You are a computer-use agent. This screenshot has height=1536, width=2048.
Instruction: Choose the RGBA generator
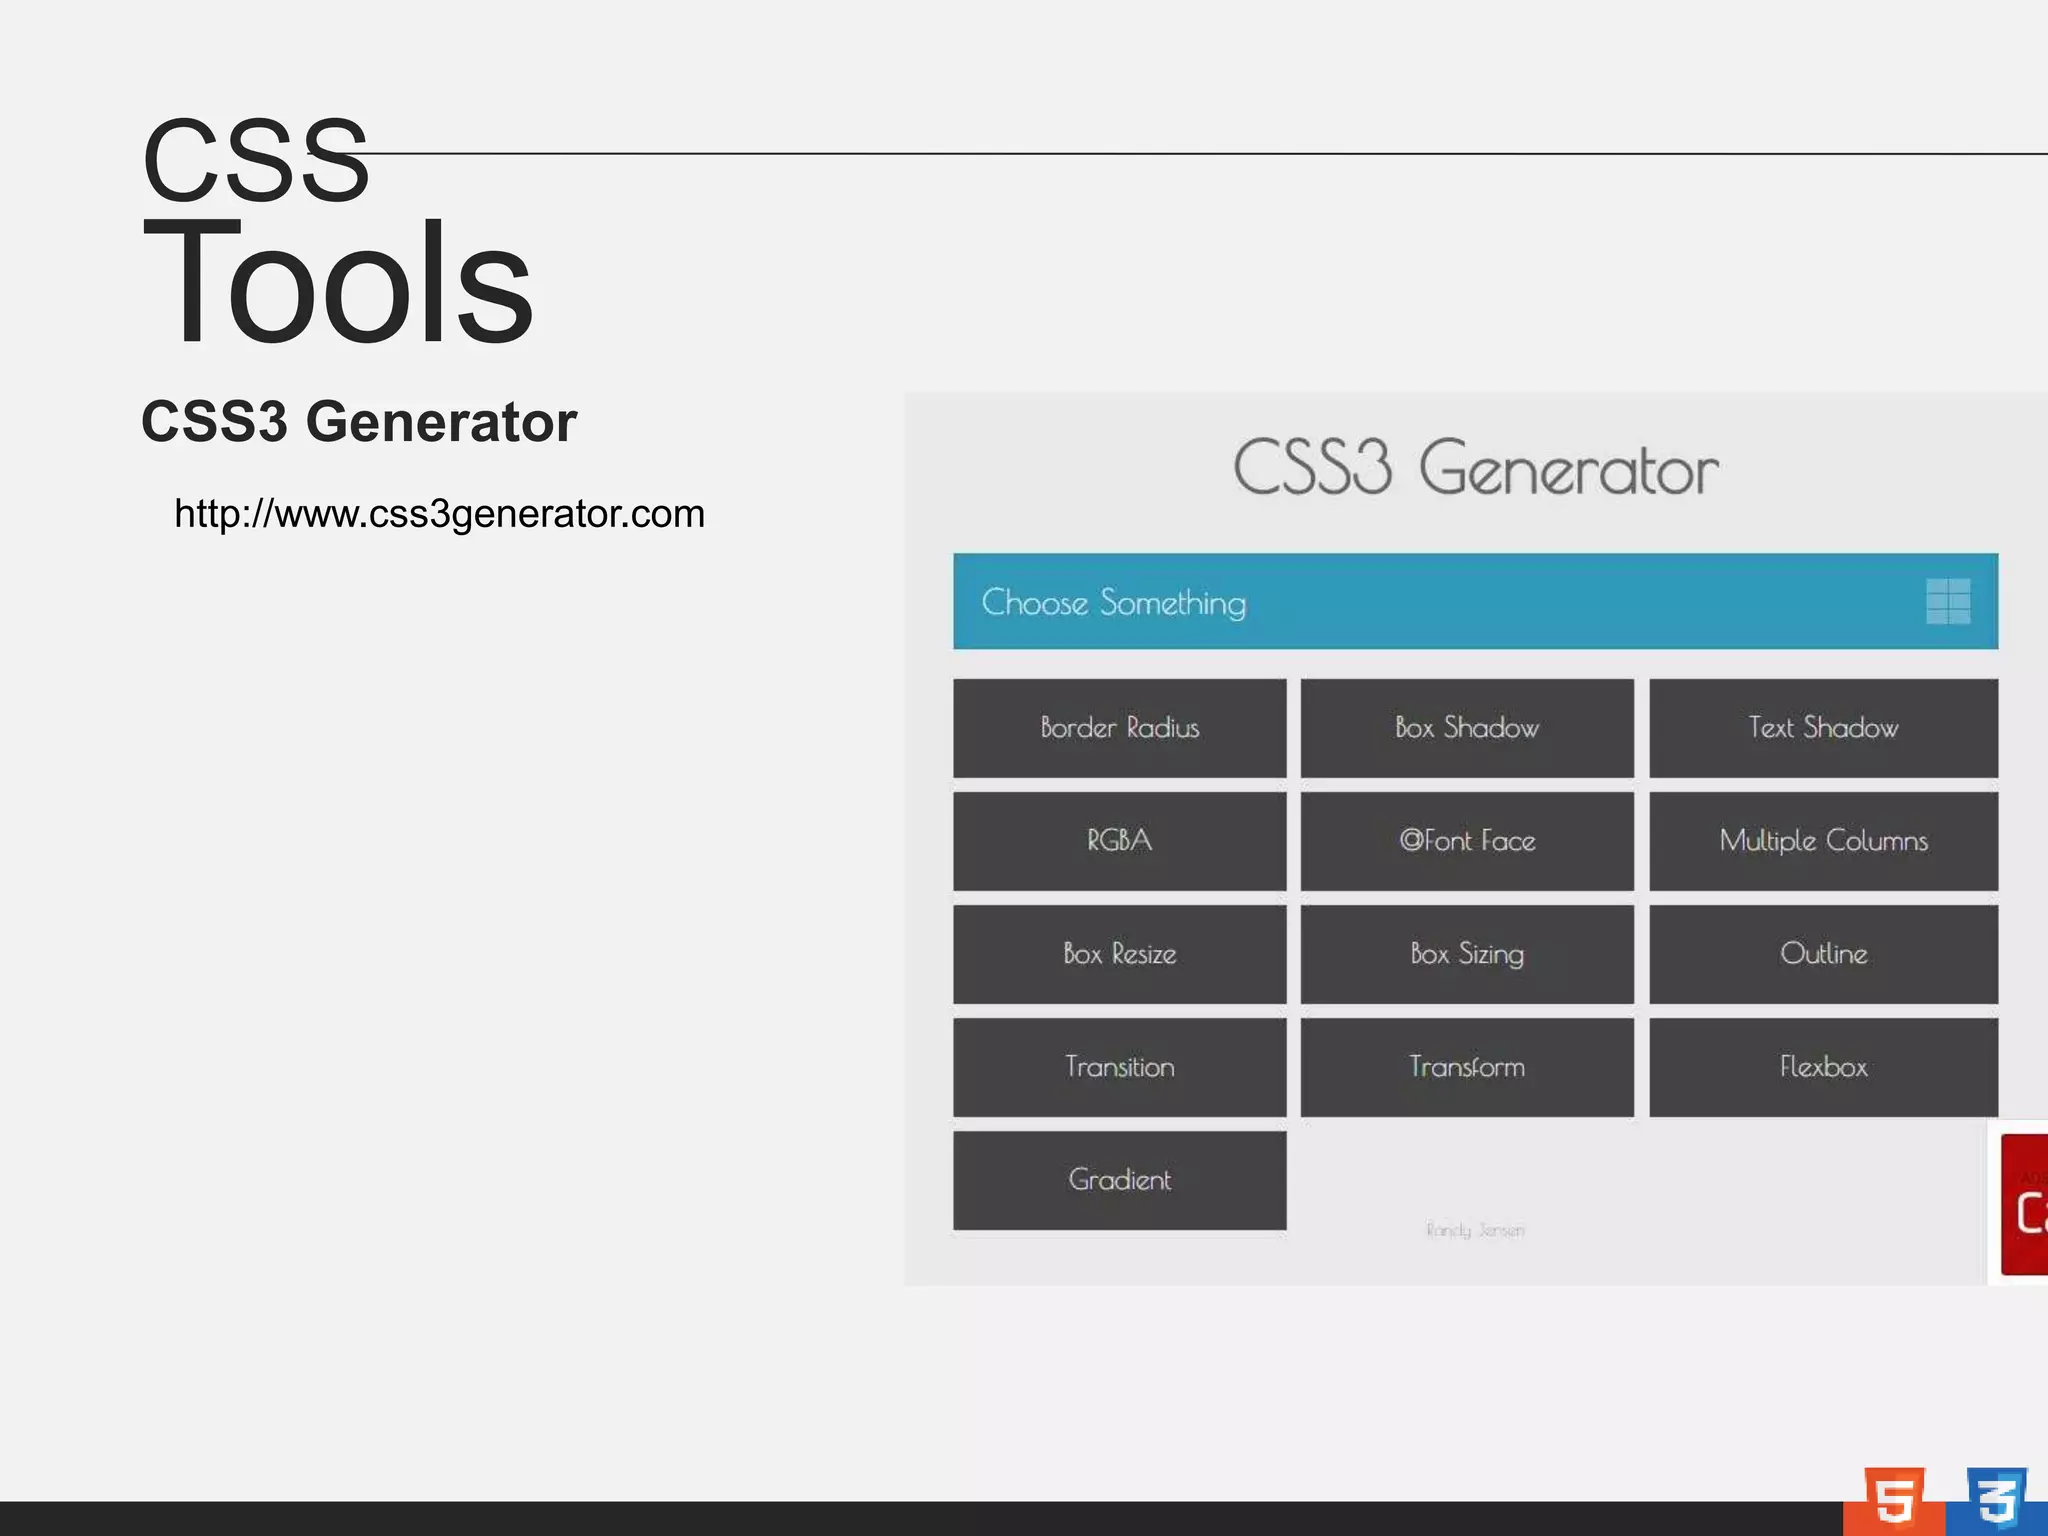click(x=1119, y=841)
